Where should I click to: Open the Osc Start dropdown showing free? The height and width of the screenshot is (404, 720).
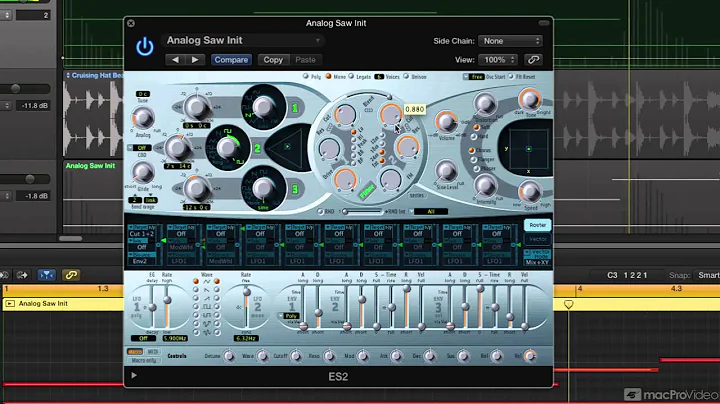474,77
